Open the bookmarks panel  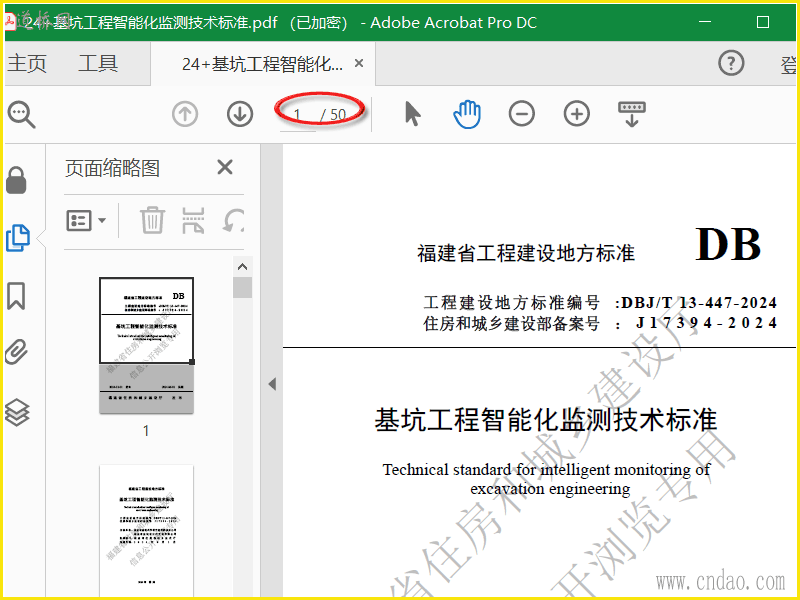click(x=16, y=296)
